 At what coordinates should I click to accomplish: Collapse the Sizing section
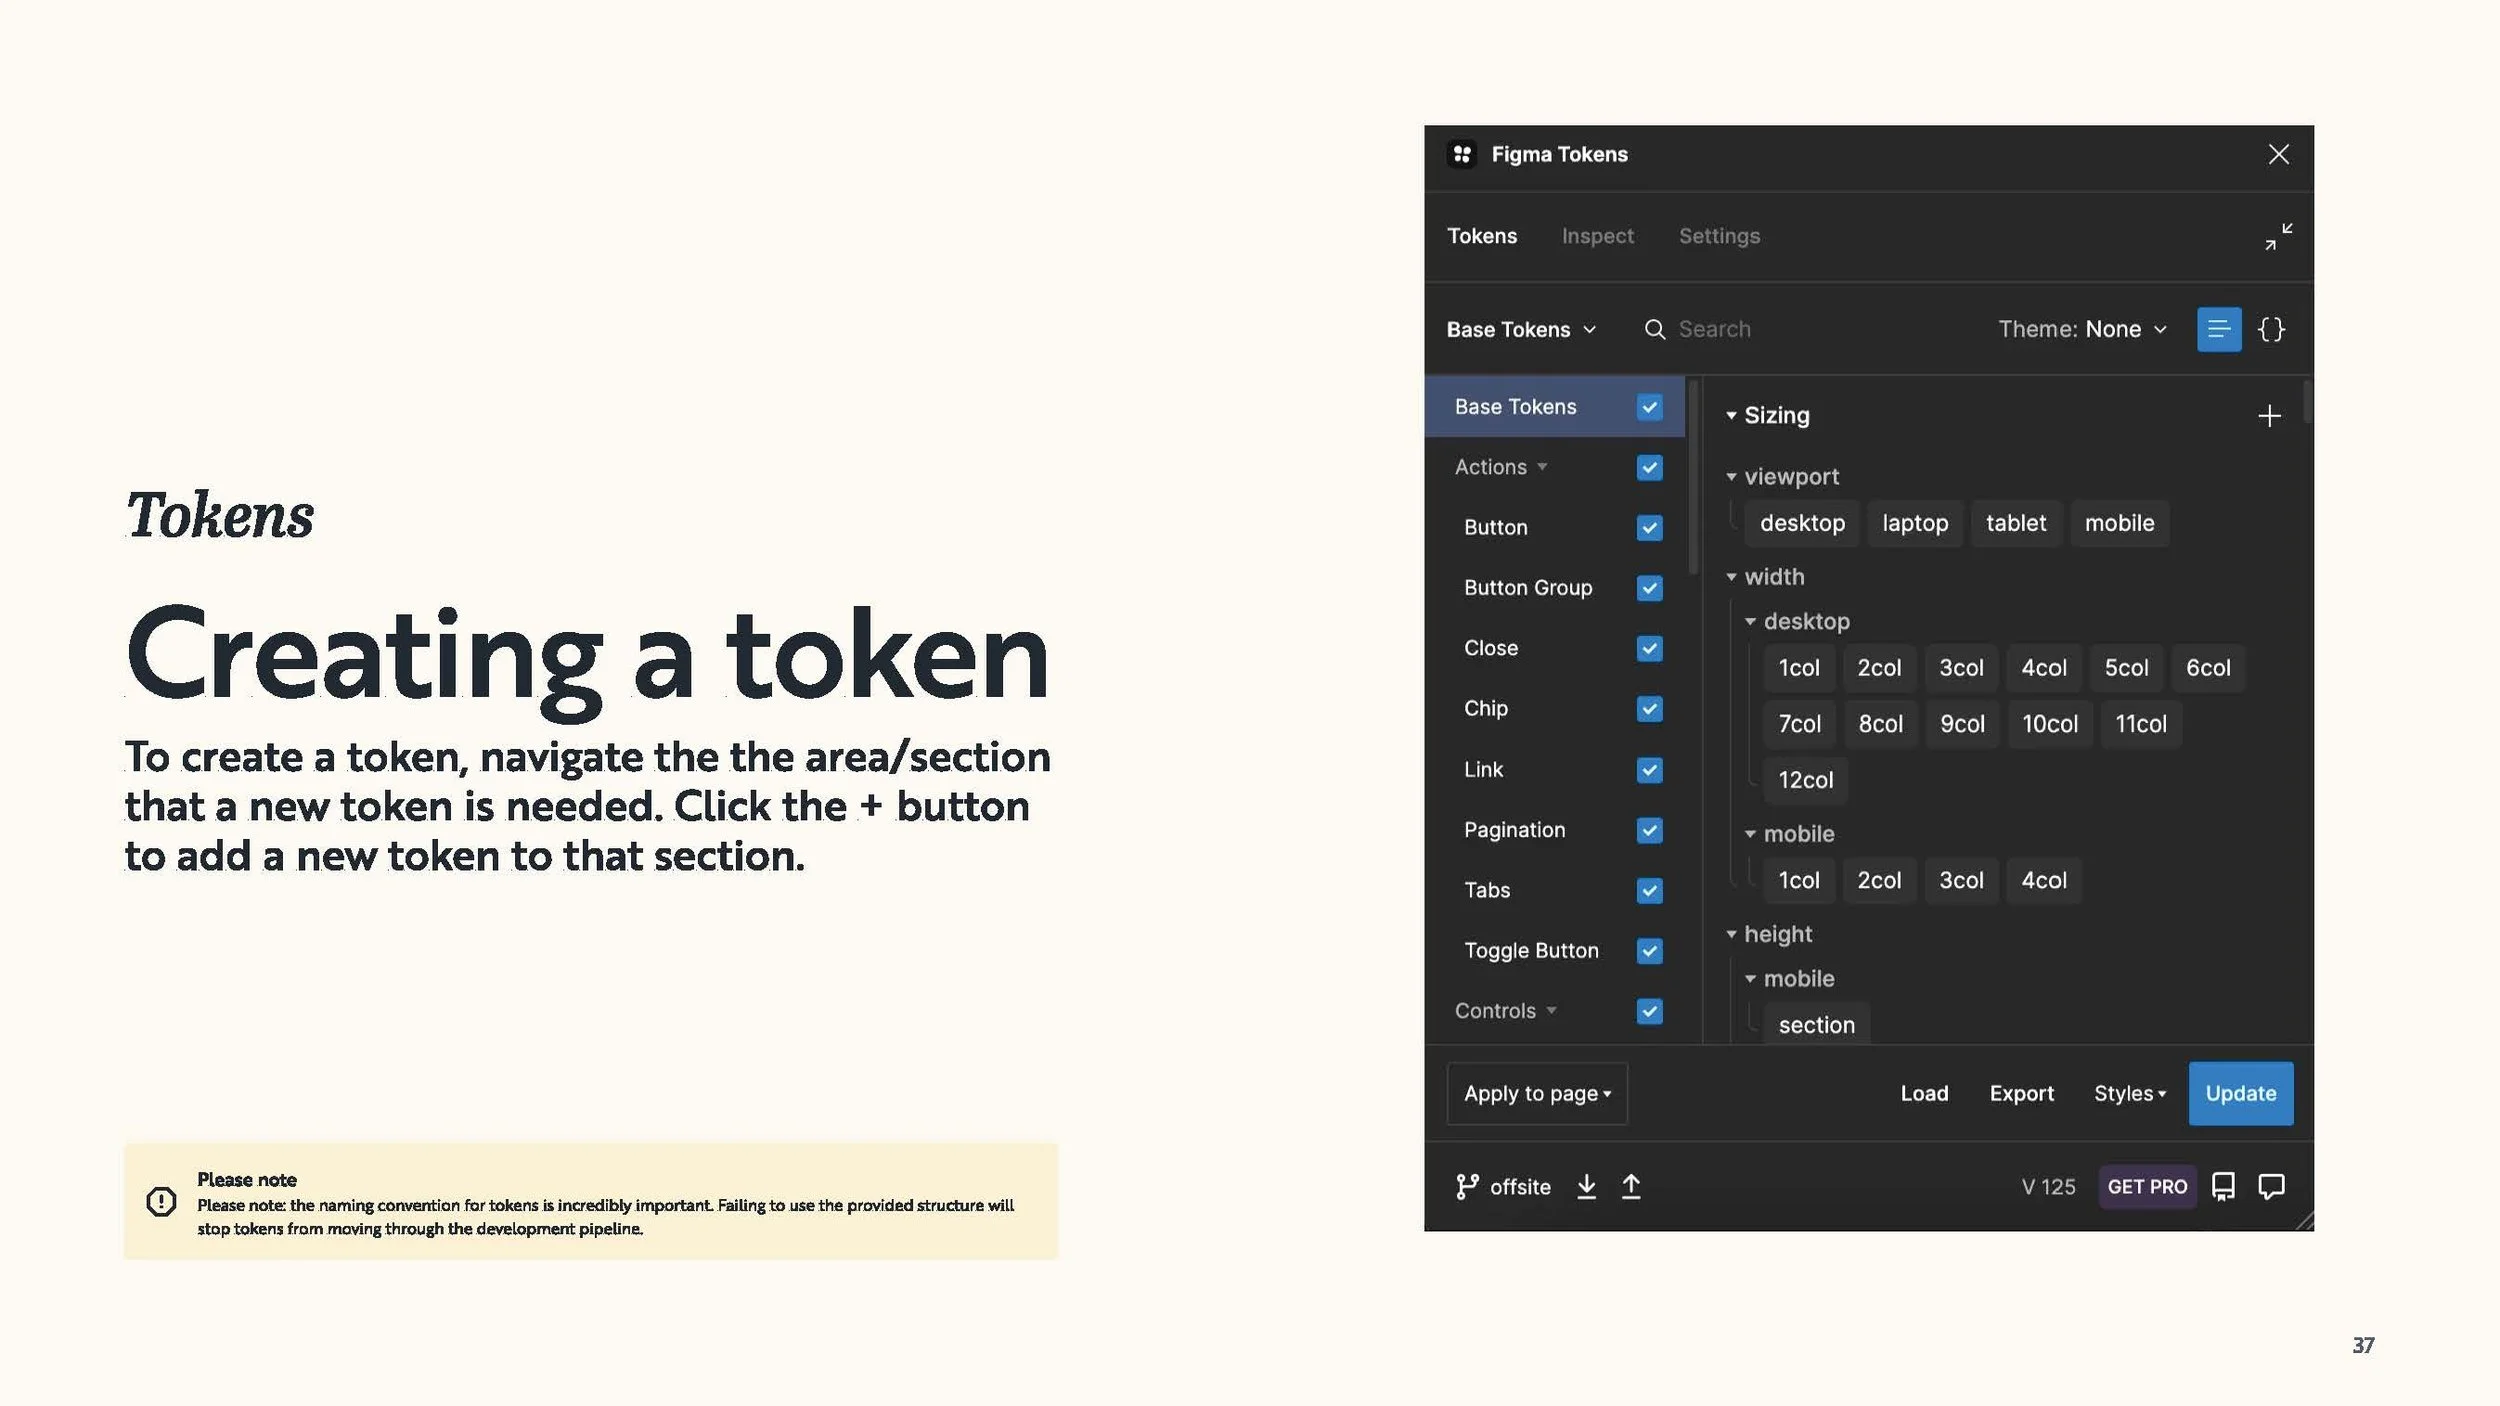coord(1731,415)
